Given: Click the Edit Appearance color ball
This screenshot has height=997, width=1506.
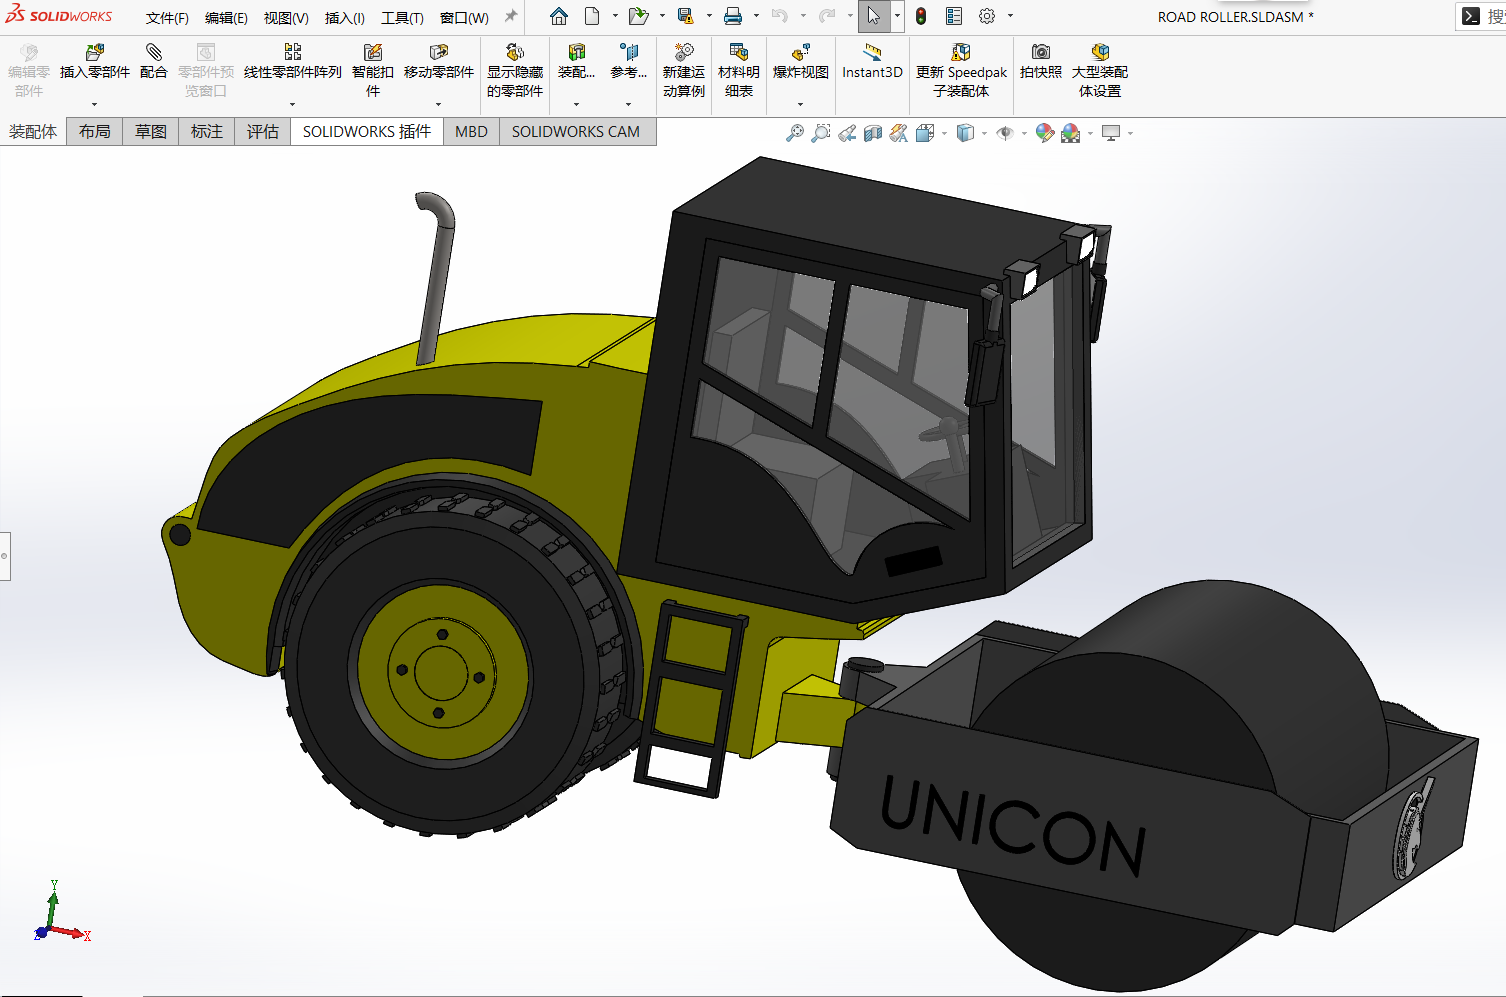Looking at the screenshot, I should click(1044, 133).
